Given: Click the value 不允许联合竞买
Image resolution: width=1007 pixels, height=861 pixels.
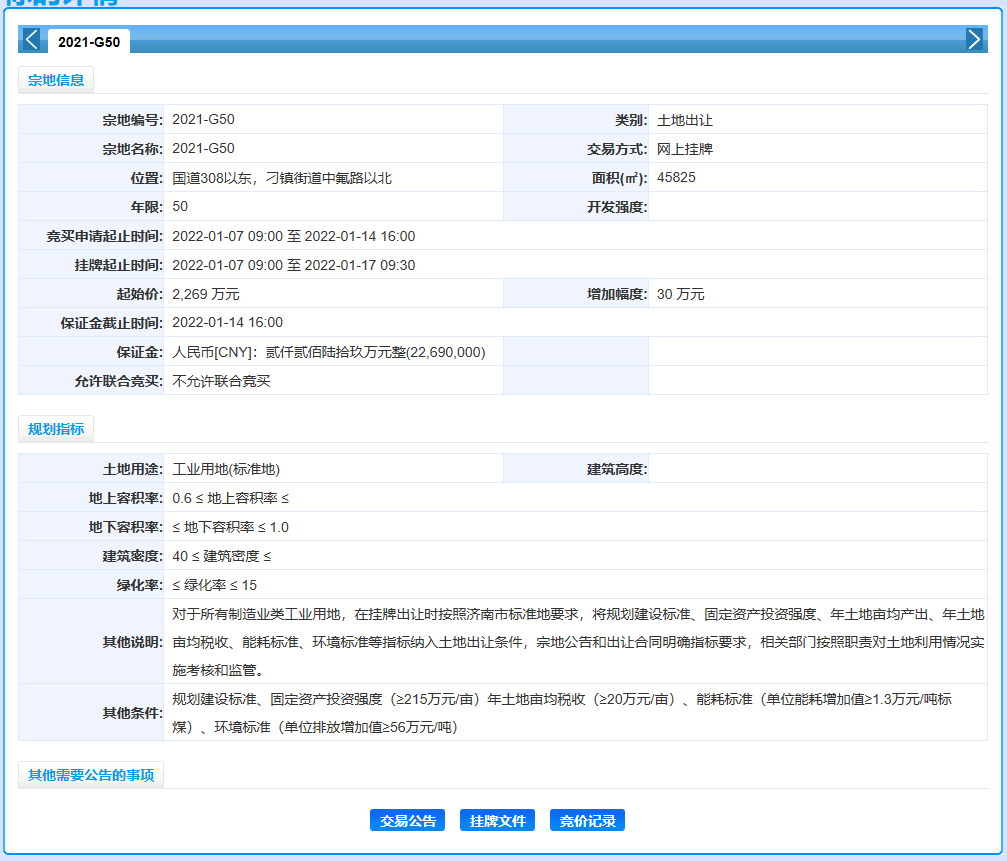Looking at the screenshot, I should (221, 381).
